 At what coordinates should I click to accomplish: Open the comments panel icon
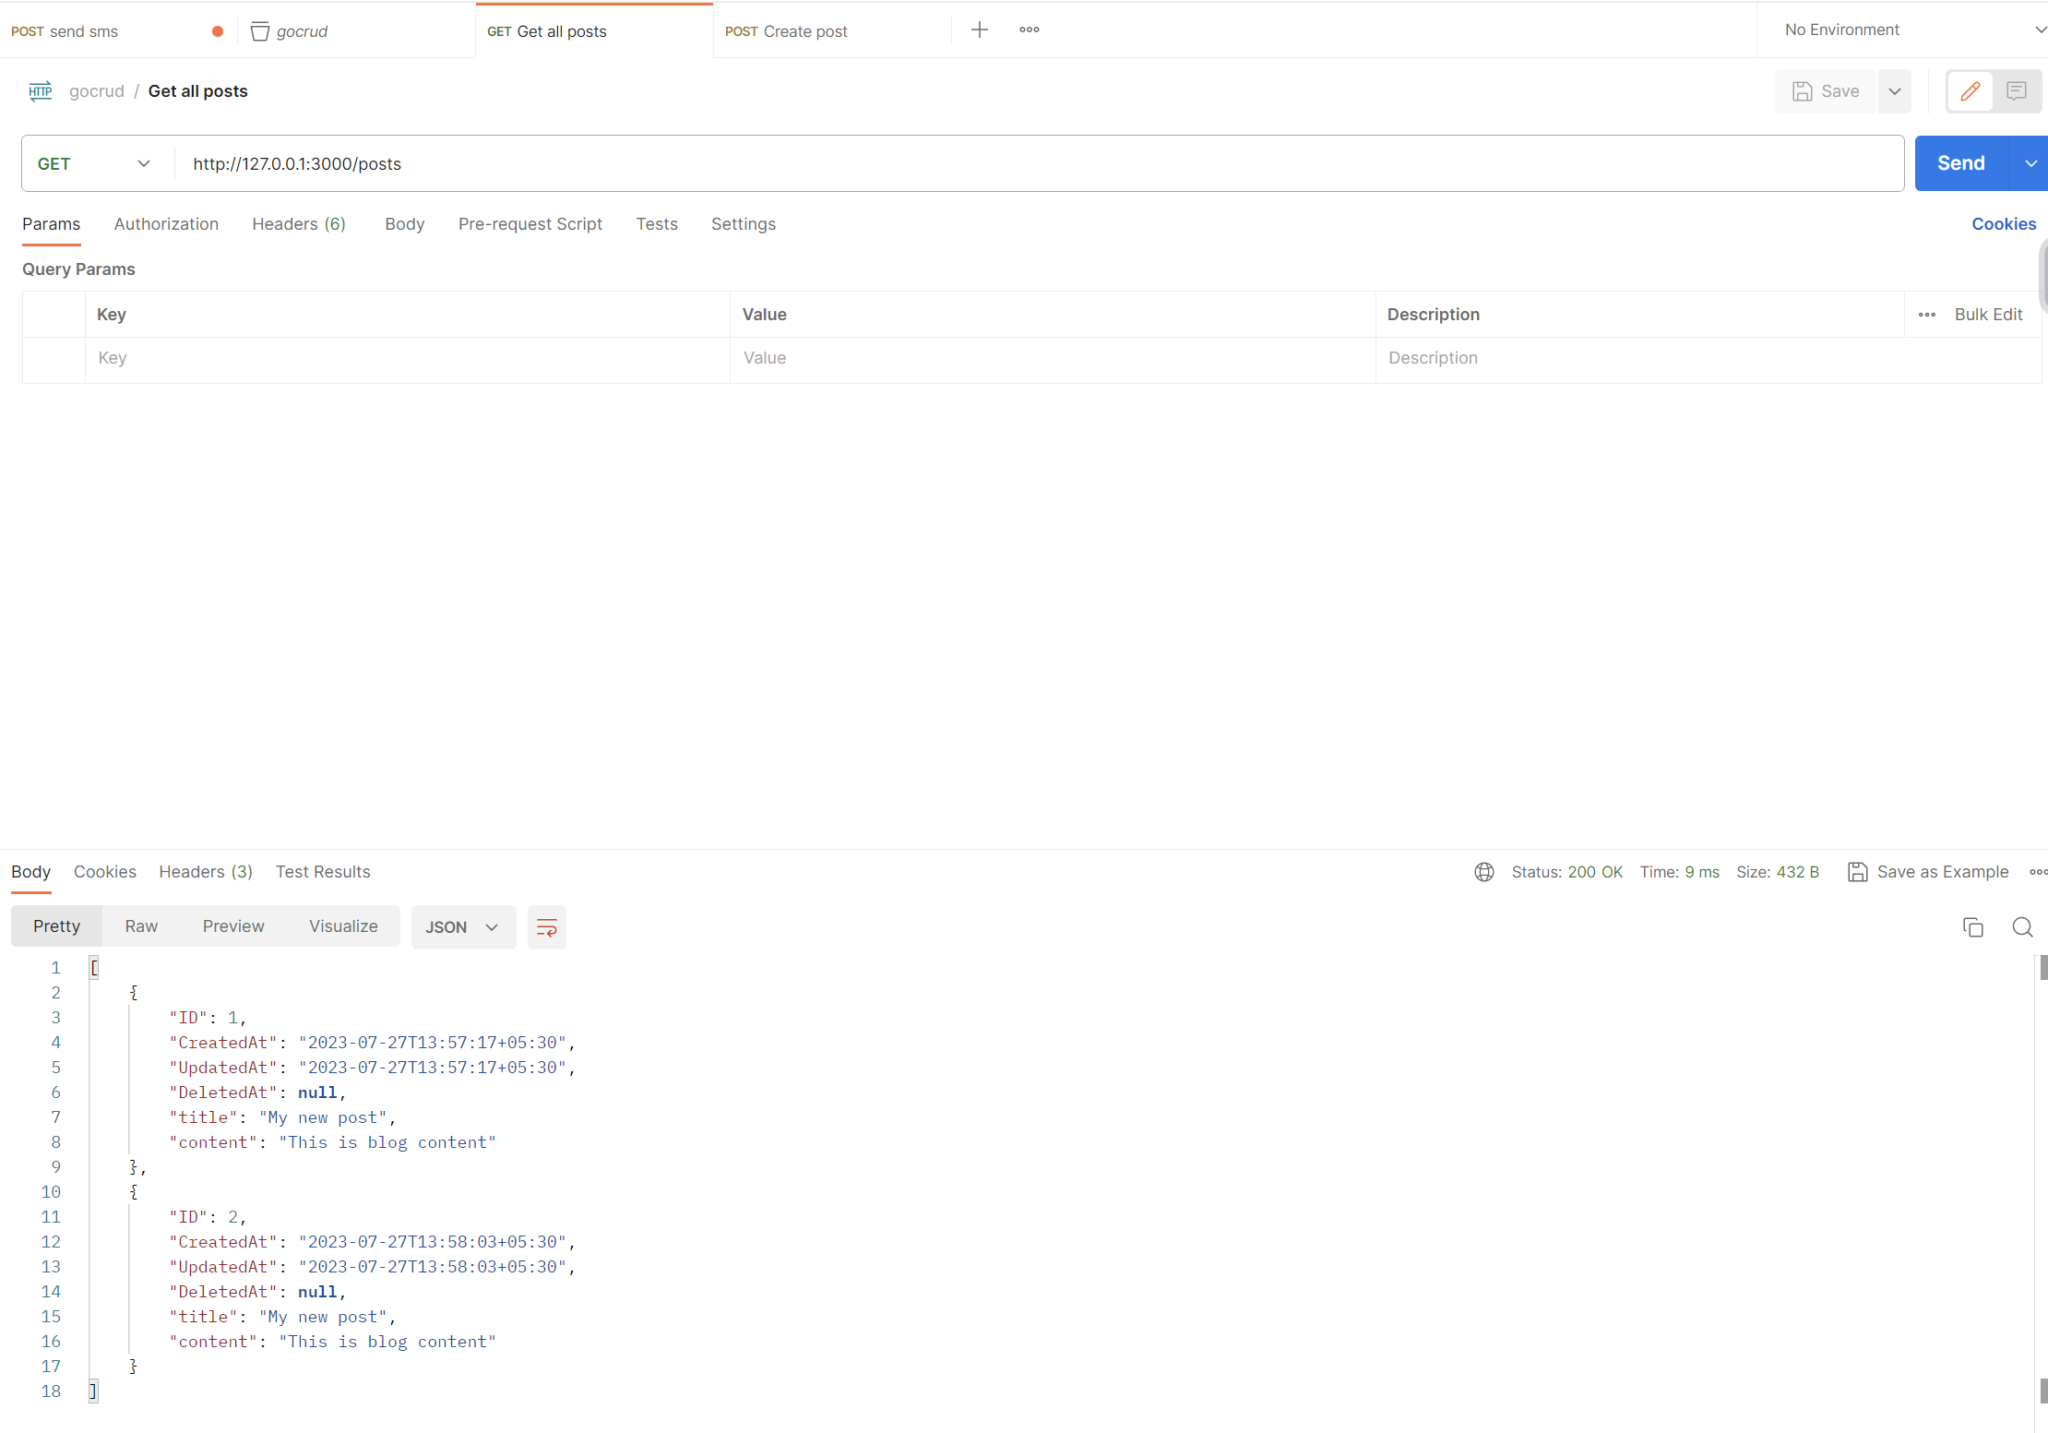coord(2016,91)
